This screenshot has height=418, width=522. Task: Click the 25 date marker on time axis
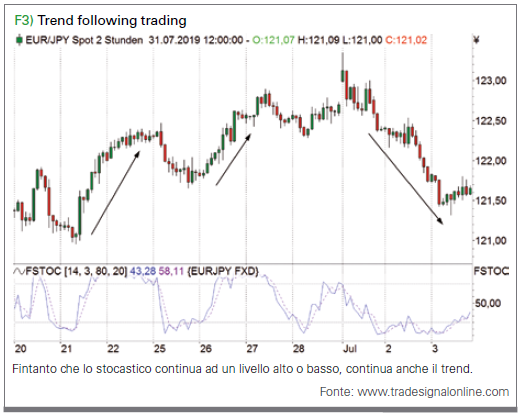click(x=160, y=349)
